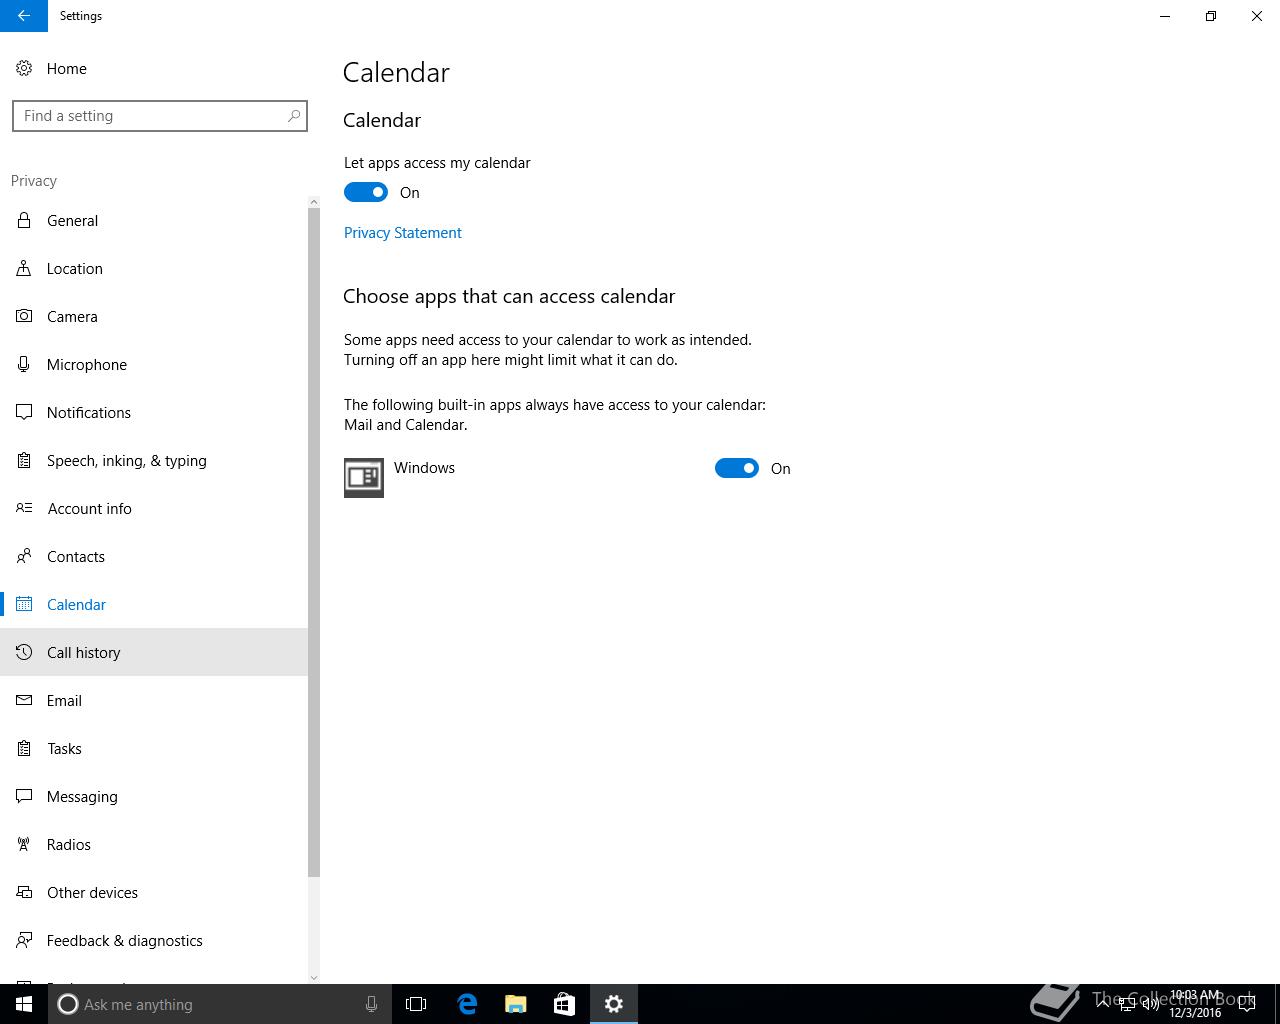Open Feedback & diagnostics settings
Screen dimensions: 1280x1024
(154, 941)
